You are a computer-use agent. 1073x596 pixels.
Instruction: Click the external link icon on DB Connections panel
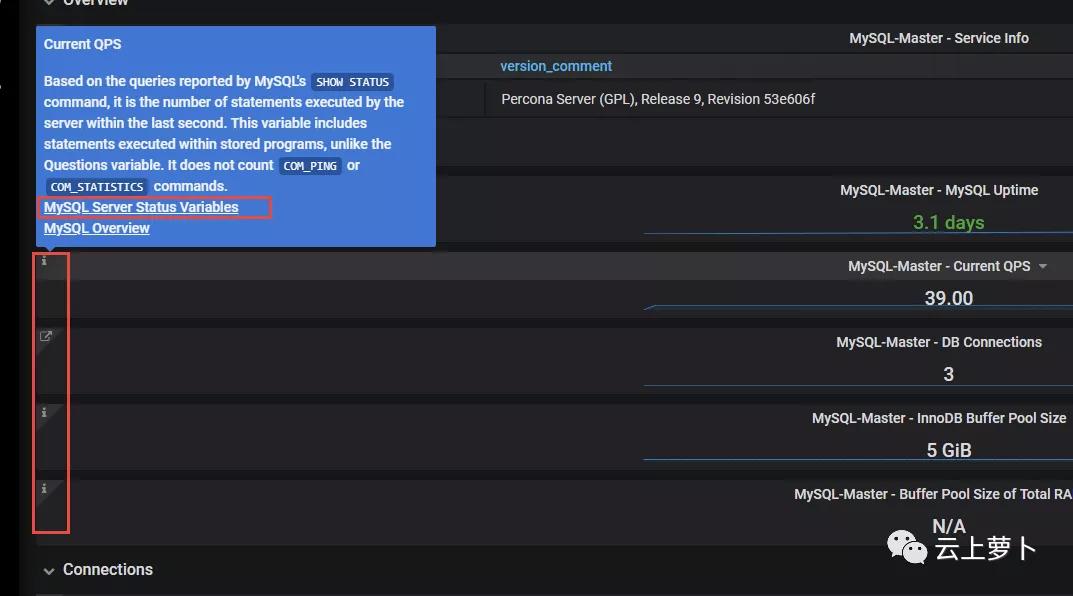46,336
